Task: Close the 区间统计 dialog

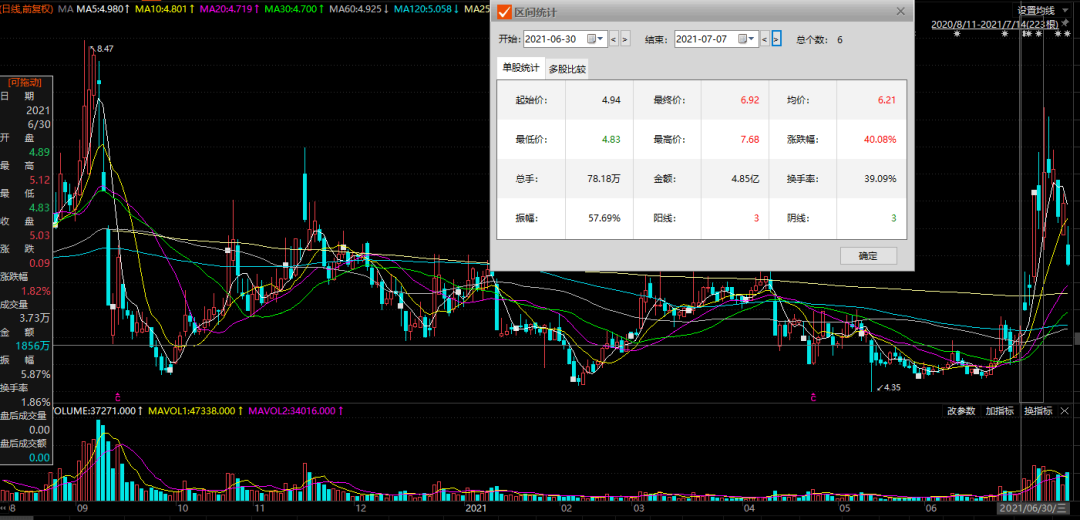Action: click(x=900, y=11)
